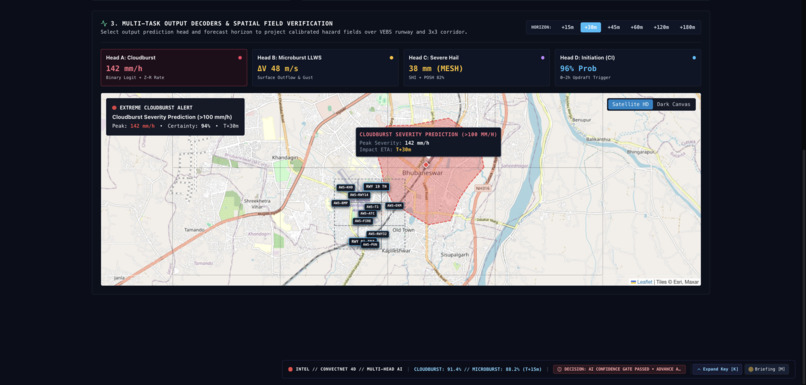Image resolution: width=806 pixels, height=385 pixels.
Task: Click the AWS-T1 station marker
Action: coord(373,207)
